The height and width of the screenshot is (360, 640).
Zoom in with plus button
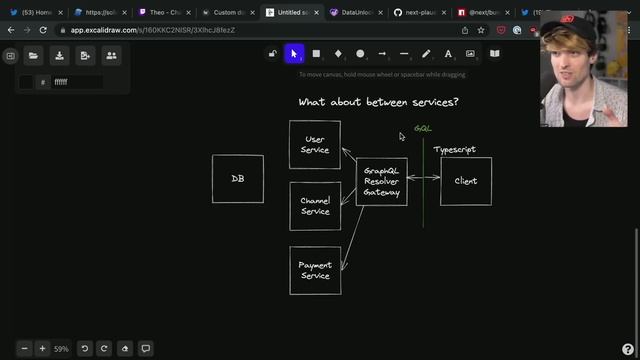pos(42,349)
